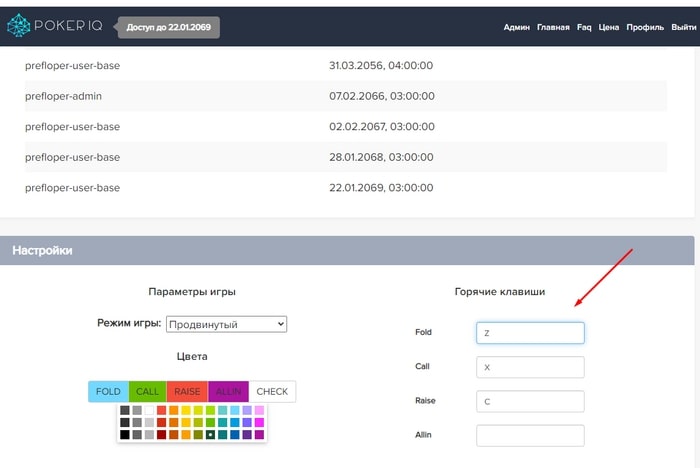Click the date 28.01.2068, 03:00:00
Screen dimensions: 700x468
pos(381,157)
